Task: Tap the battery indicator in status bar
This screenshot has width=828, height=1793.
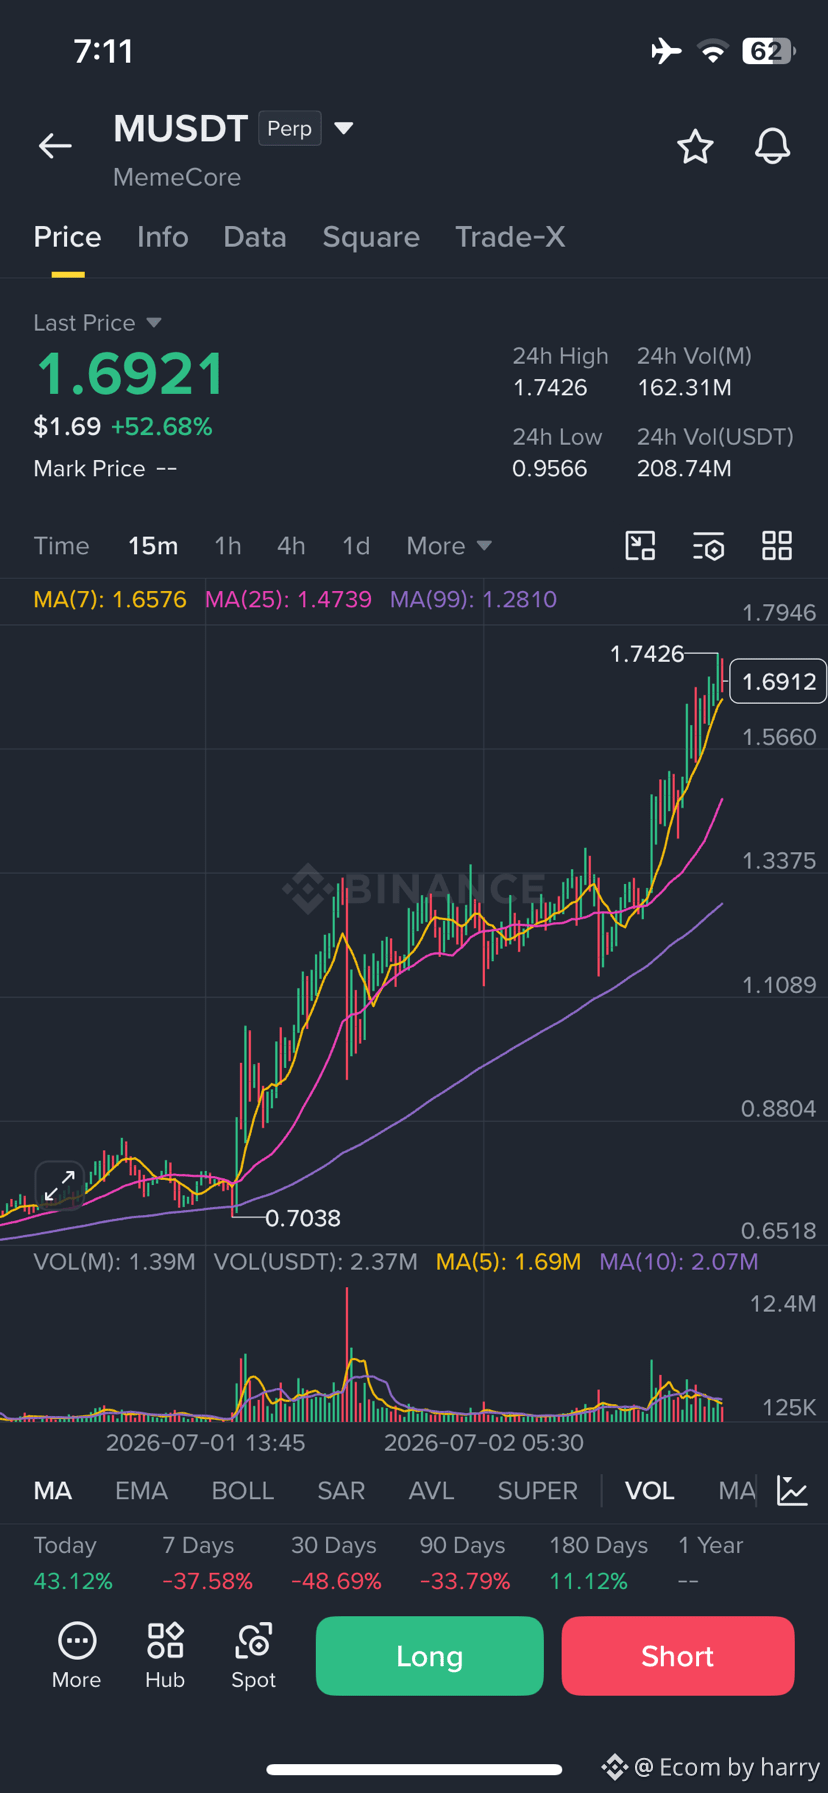Action: click(769, 51)
